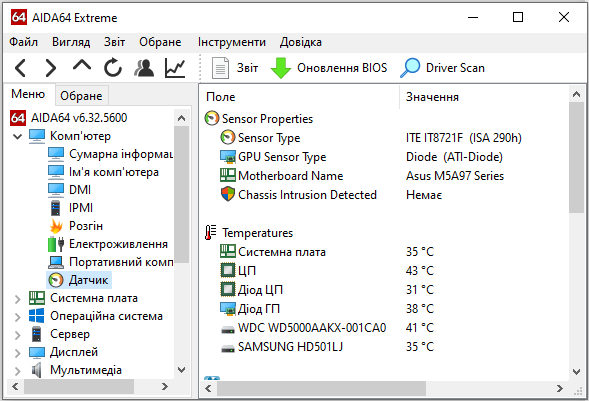Click the ЦП chip icon in Temperatures
This screenshot has height=401, width=589.
(x=228, y=270)
